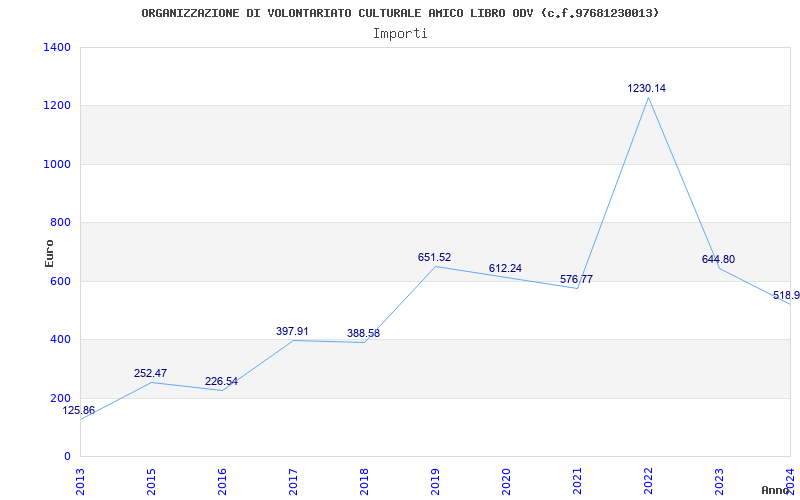Click the 2022 year tick label

[648, 481]
